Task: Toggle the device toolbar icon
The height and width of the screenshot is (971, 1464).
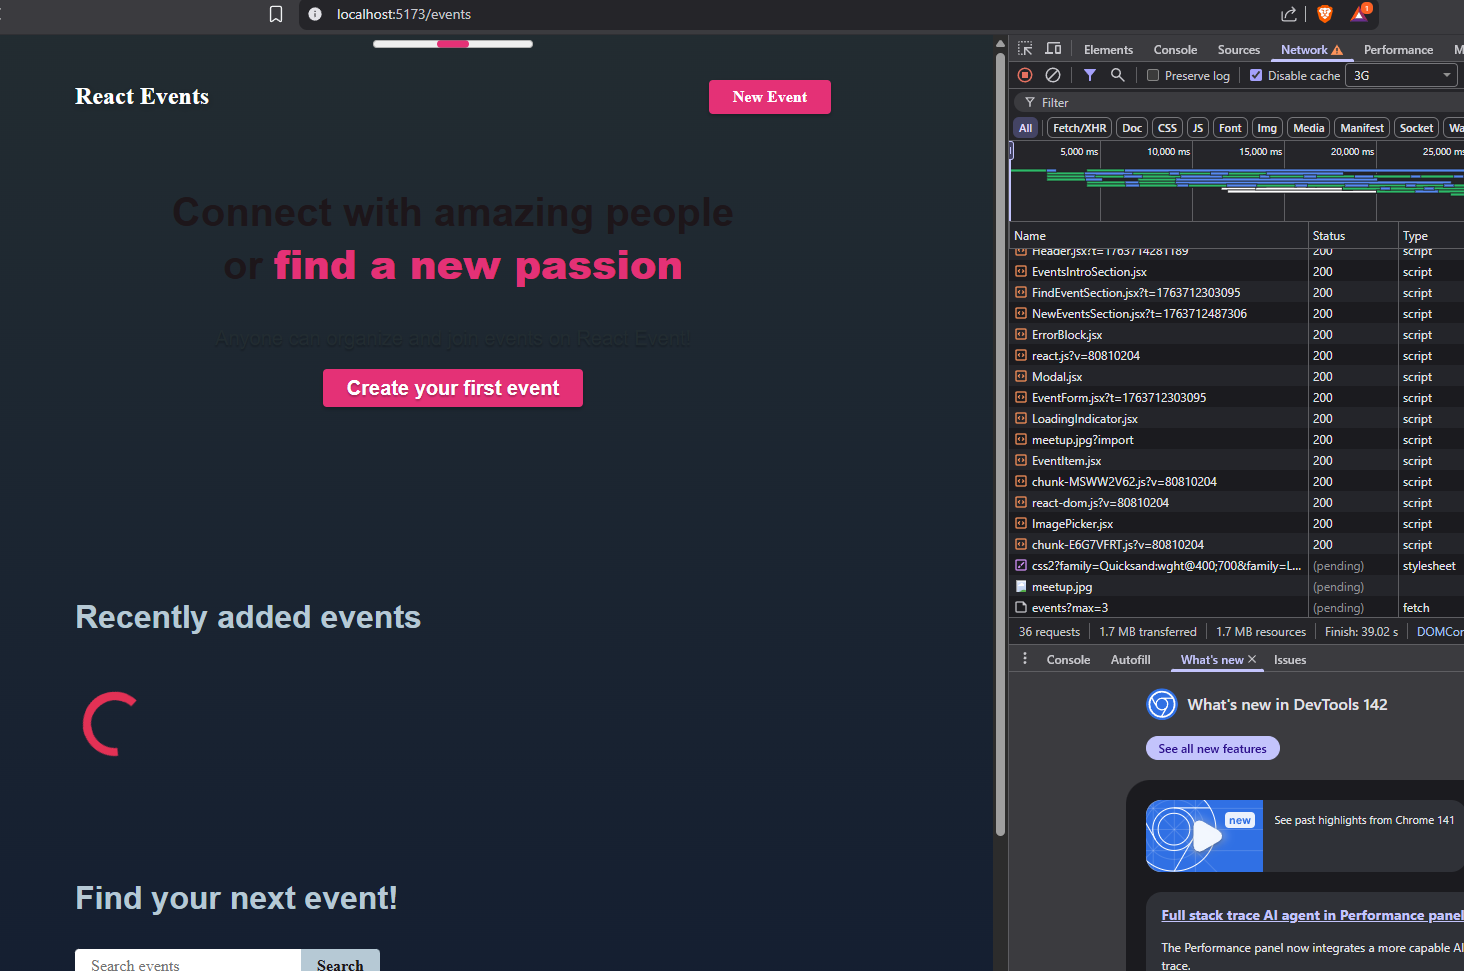Action: (x=1053, y=49)
